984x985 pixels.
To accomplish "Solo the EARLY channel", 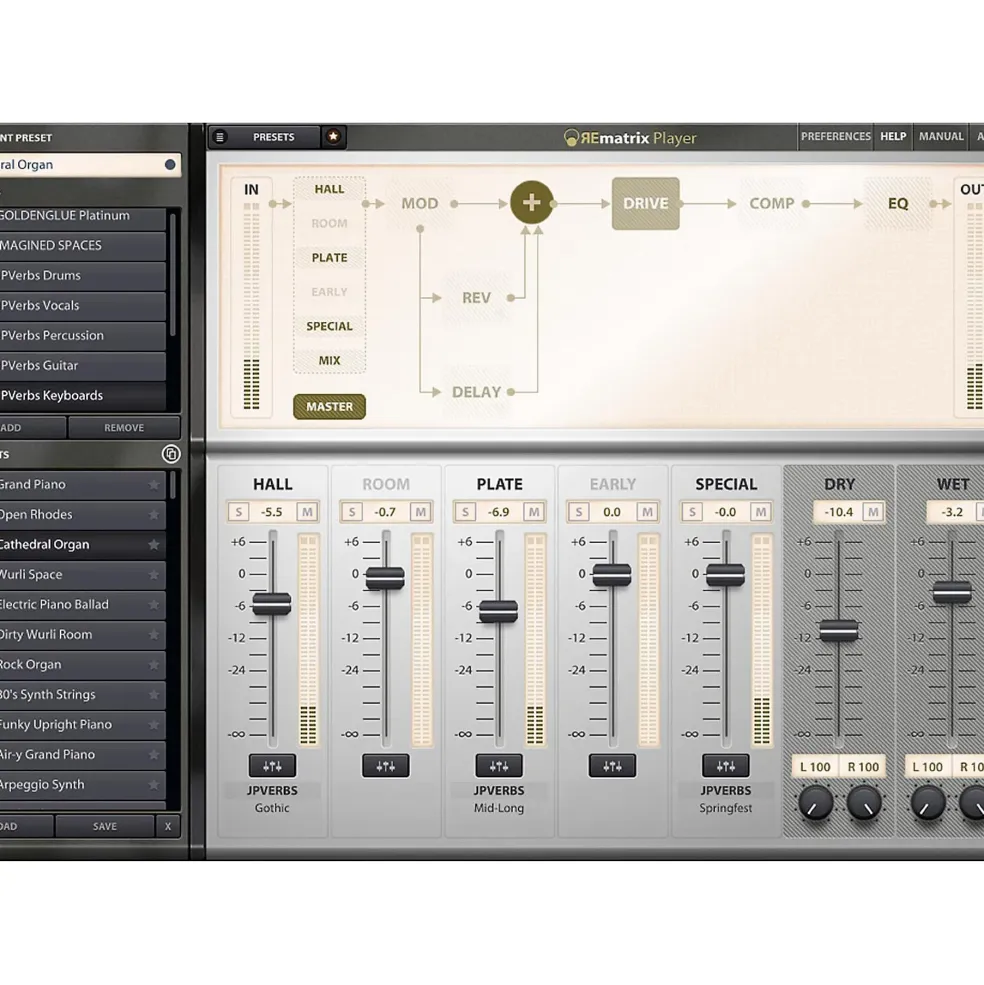I will pos(579,512).
